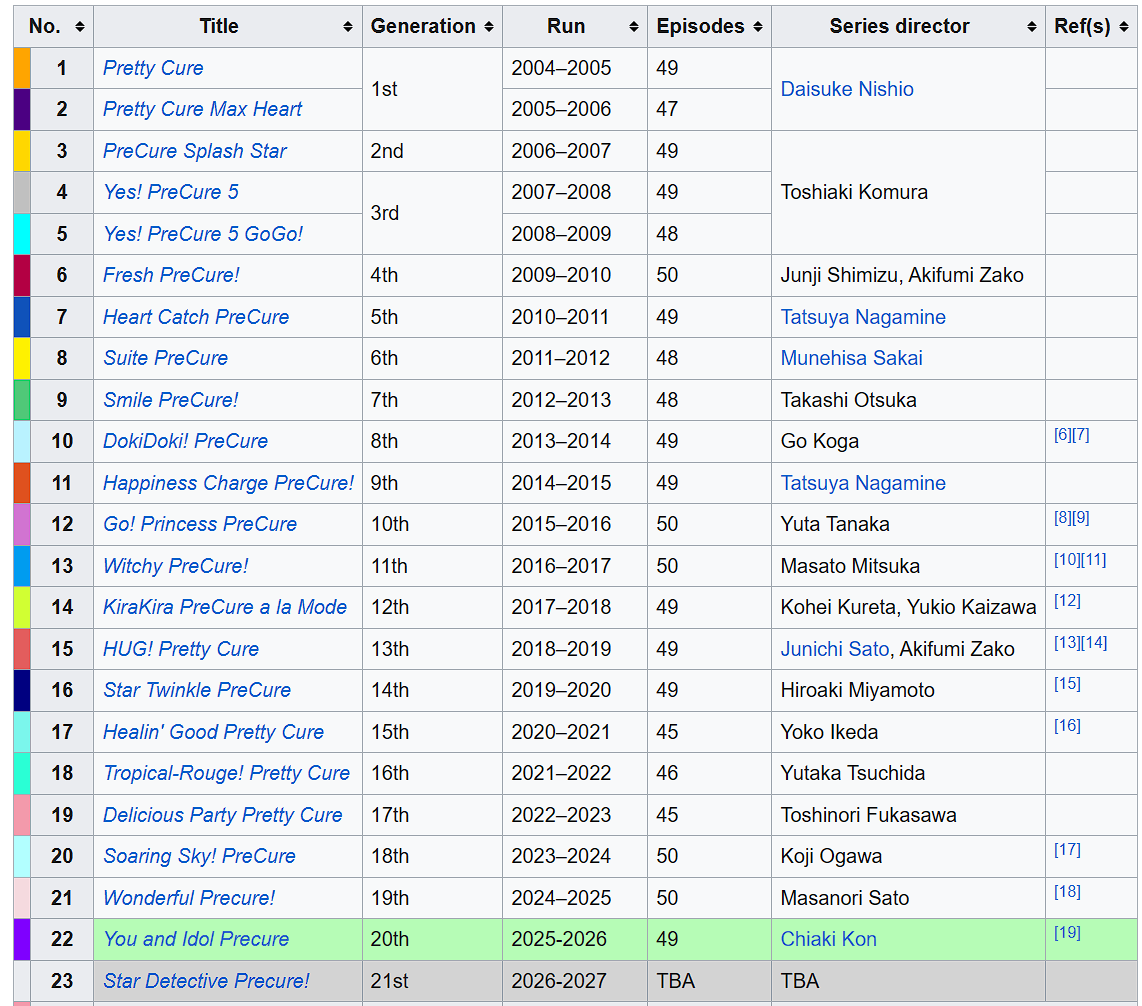Click purple color cell of row 2
Screen dimensions: 1142x1006
click(x=22, y=109)
